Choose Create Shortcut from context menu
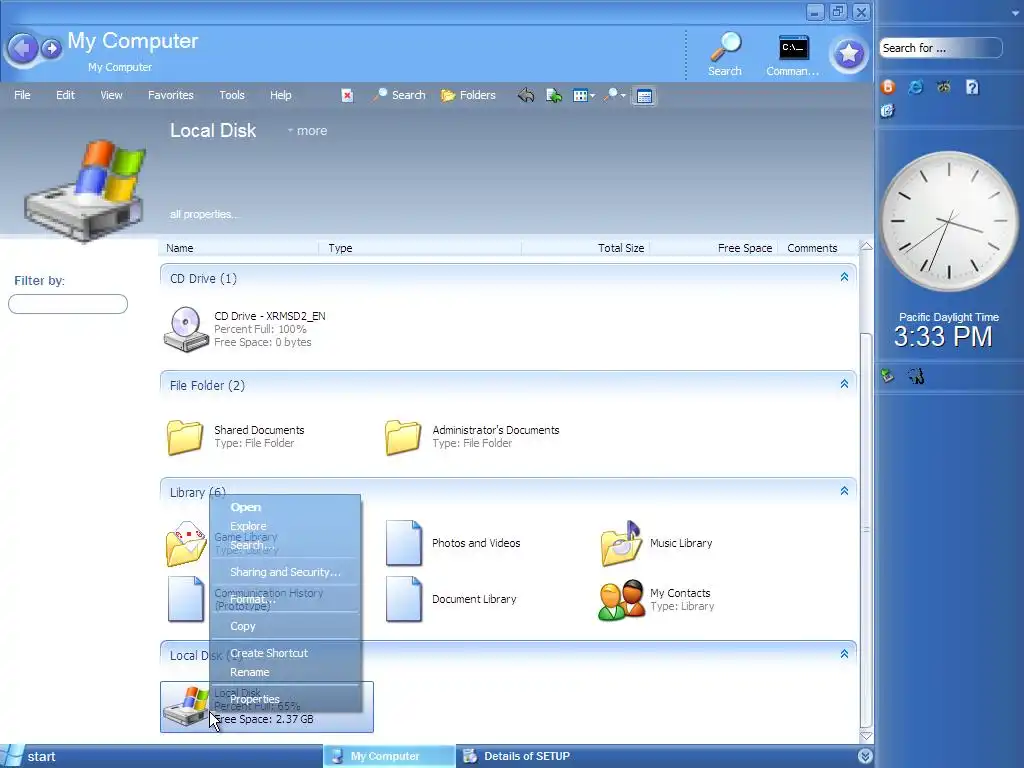The width and height of the screenshot is (1024, 768). point(285,653)
